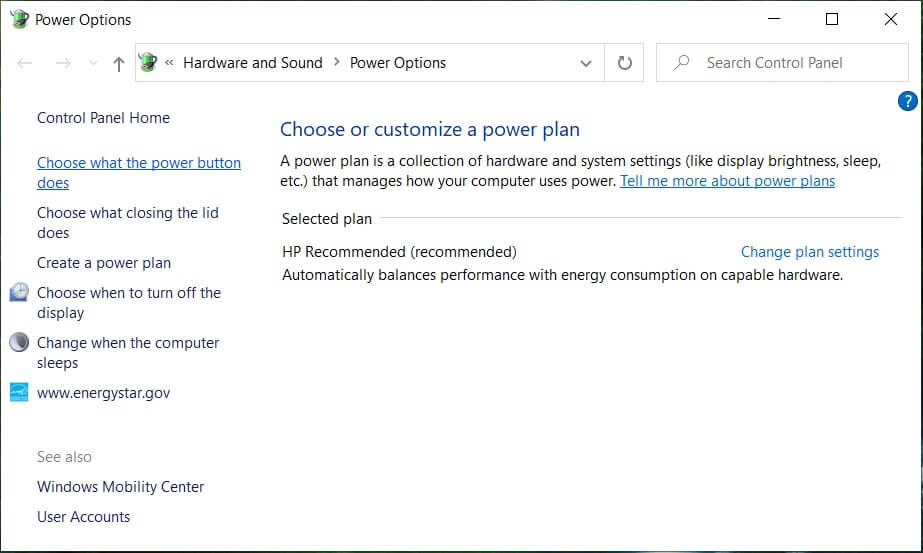Expand the address bar history dropdown
The width and height of the screenshot is (923, 553).
coord(586,63)
